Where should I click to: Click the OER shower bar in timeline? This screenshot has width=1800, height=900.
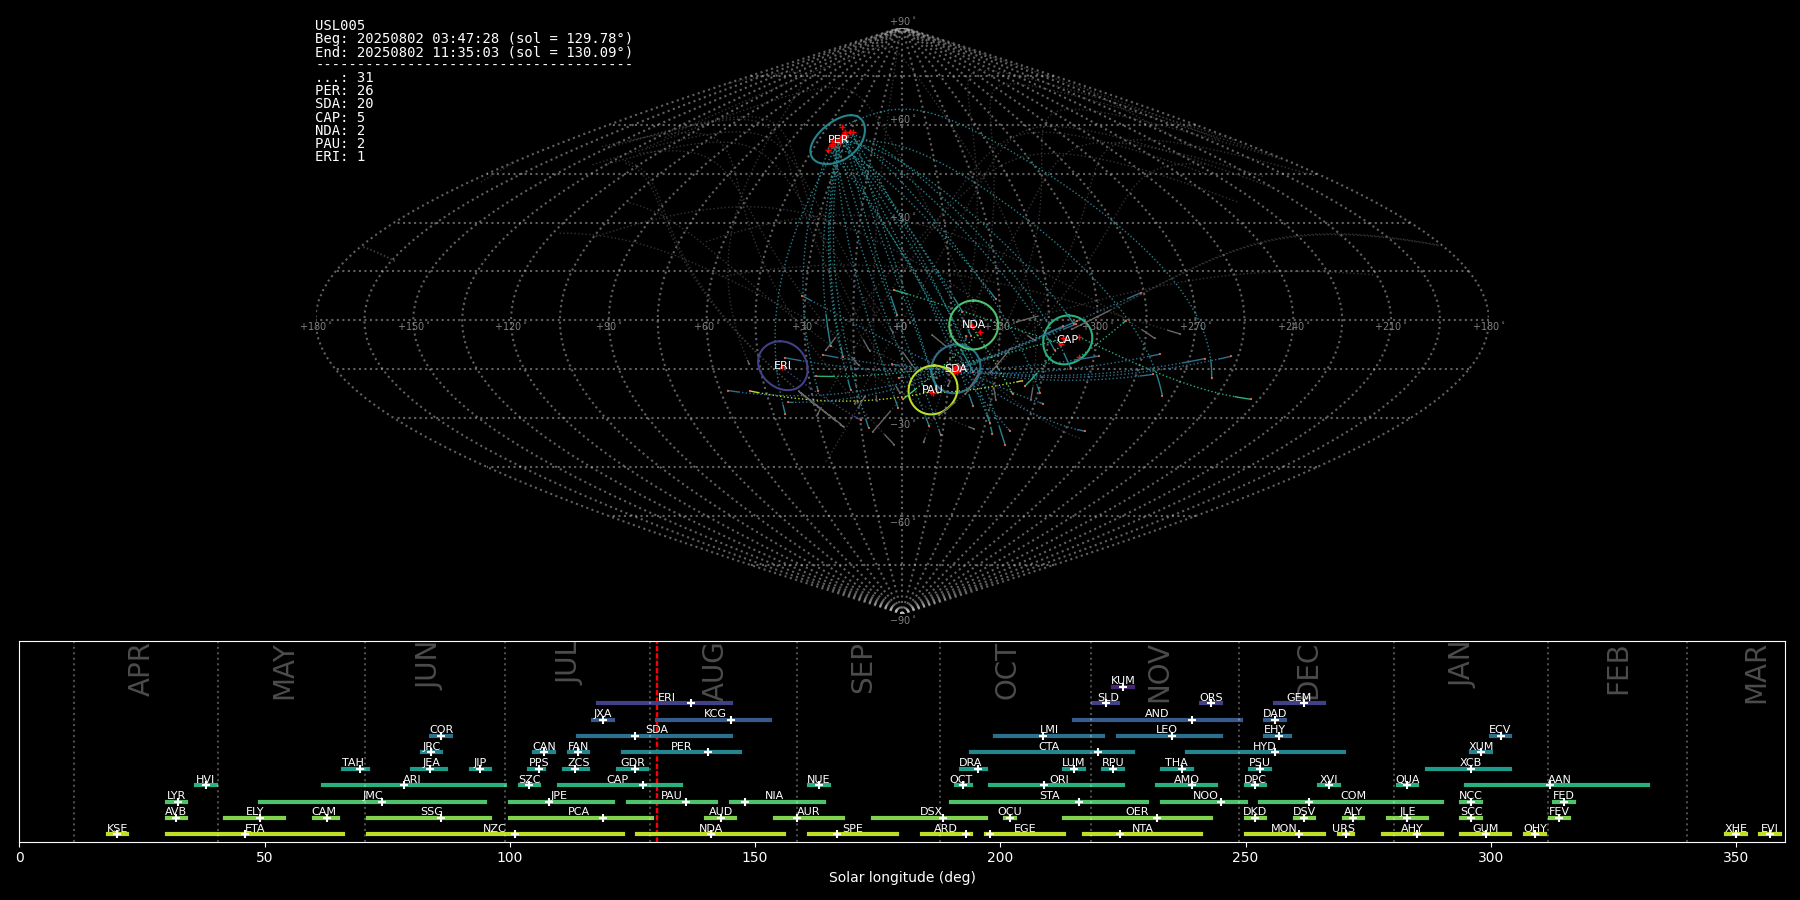(x=1137, y=818)
